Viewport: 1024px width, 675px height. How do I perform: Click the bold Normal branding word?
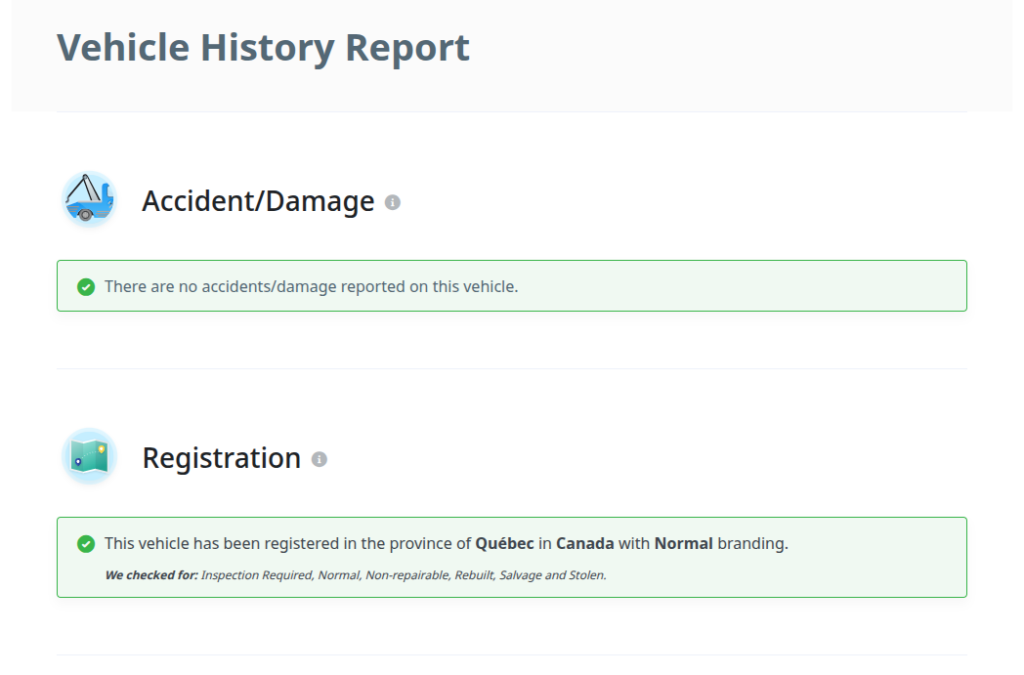683,544
